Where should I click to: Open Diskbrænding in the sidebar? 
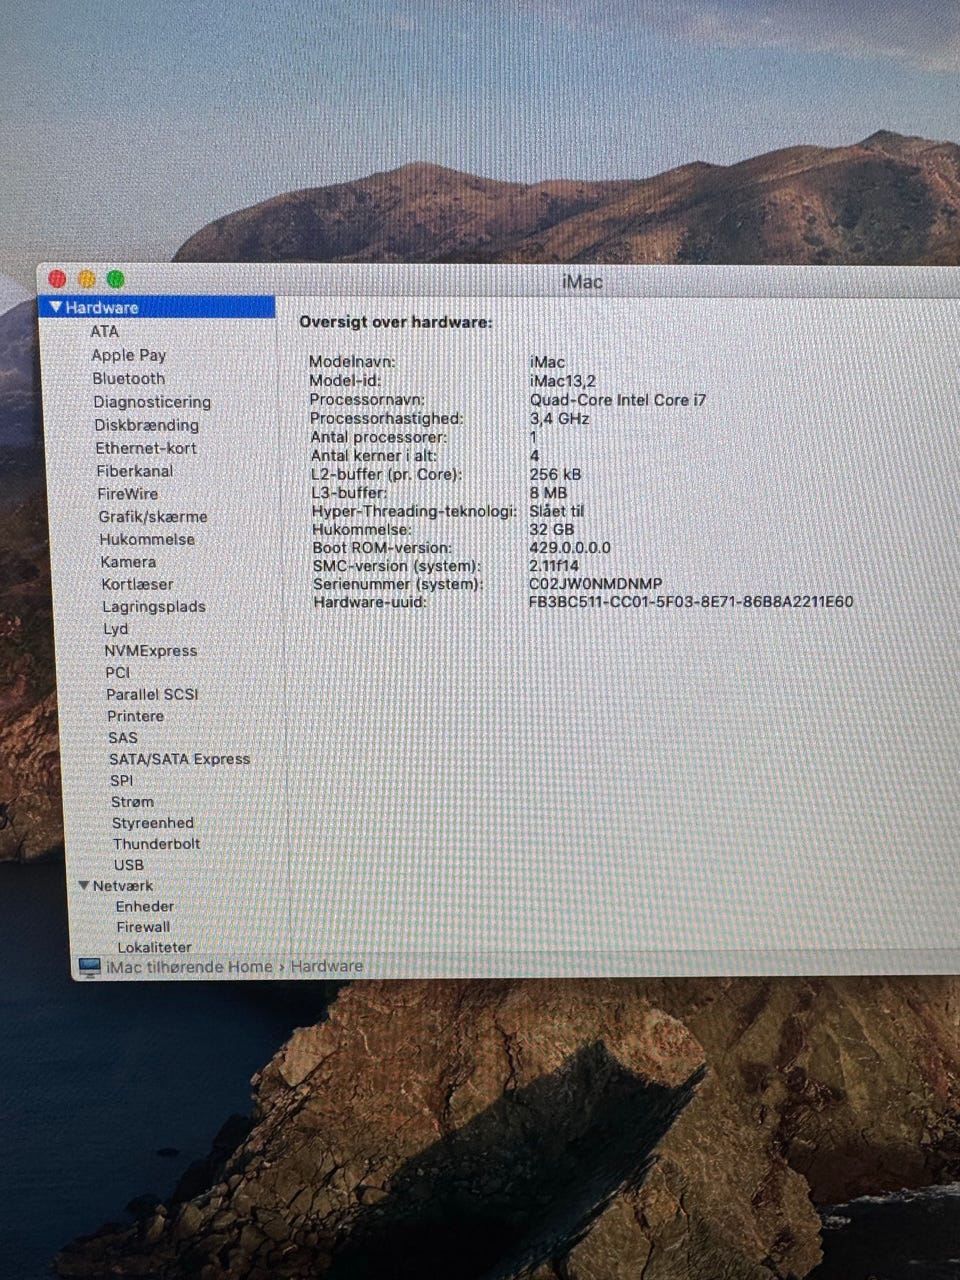pos(147,425)
